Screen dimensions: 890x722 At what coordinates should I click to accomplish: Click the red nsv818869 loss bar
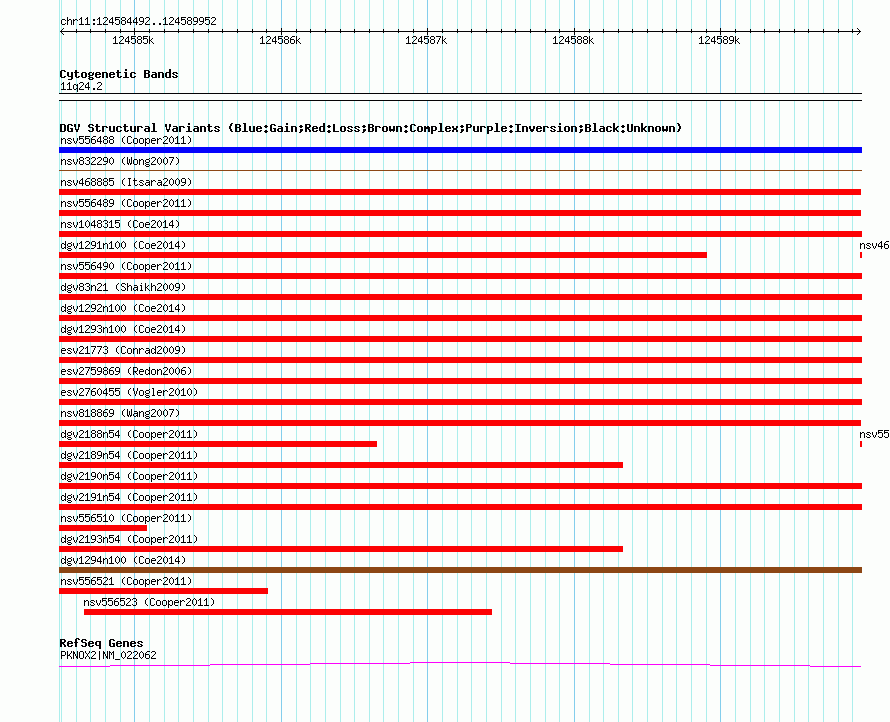pyautogui.click(x=460, y=423)
